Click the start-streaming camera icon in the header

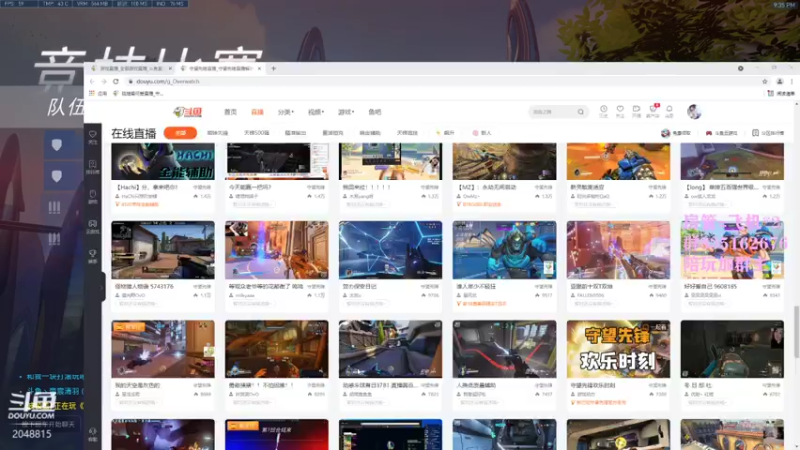coord(636,111)
